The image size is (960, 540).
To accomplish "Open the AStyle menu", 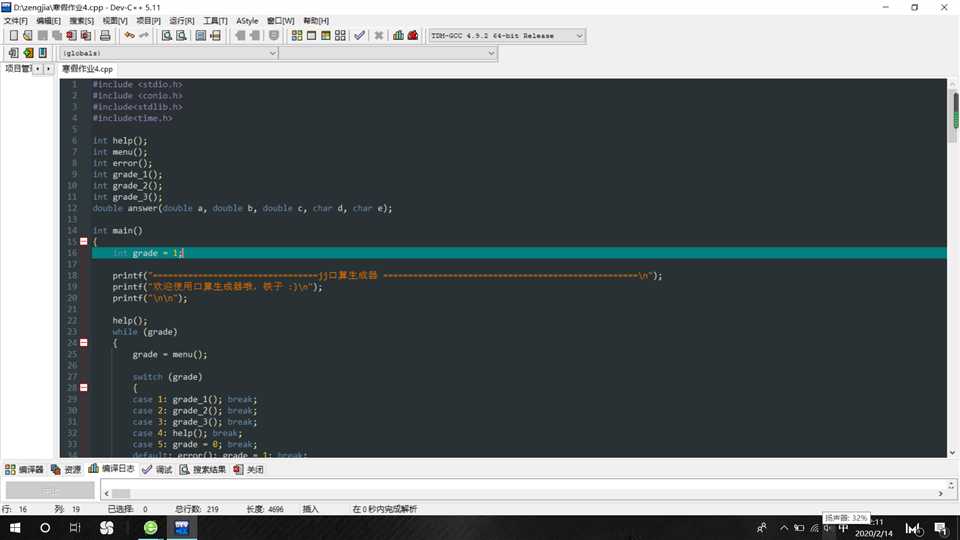I will (247, 21).
